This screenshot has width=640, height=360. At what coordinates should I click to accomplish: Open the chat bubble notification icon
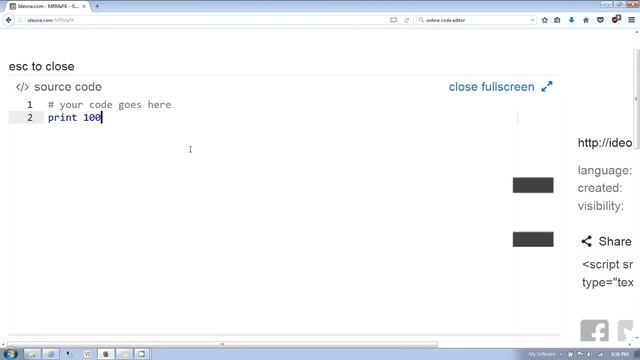point(616,19)
